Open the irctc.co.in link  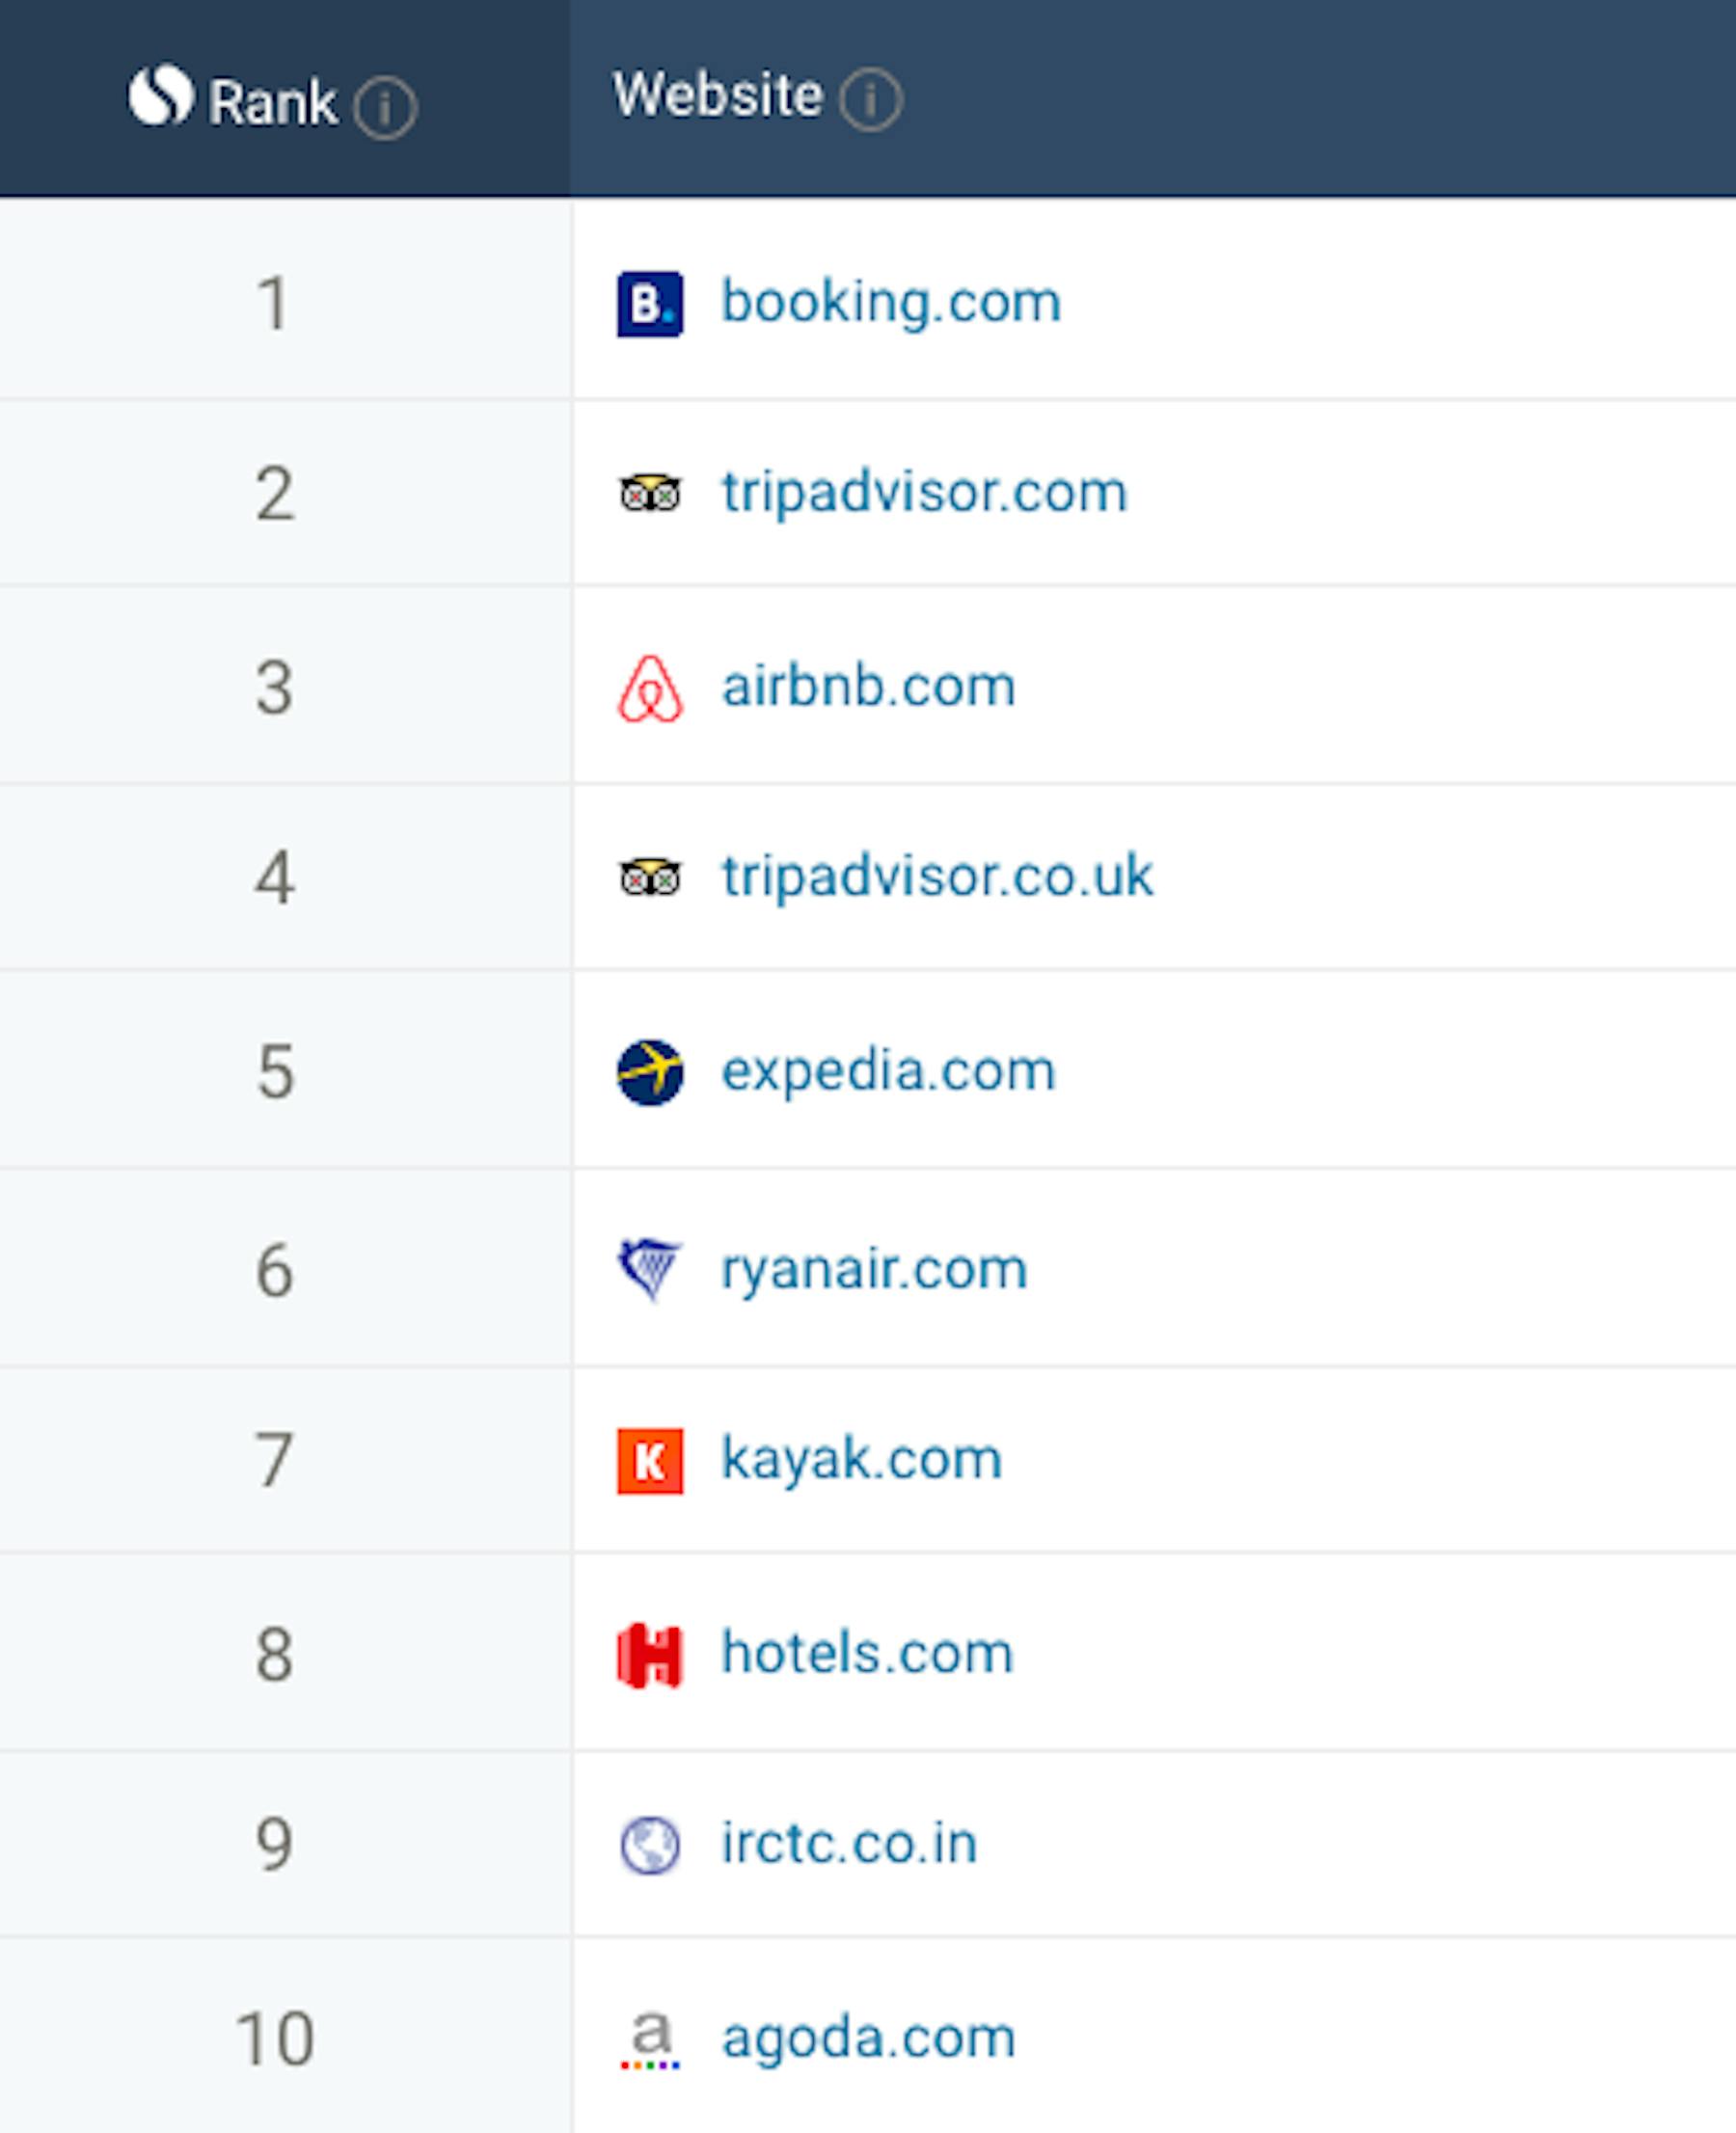tap(849, 1843)
